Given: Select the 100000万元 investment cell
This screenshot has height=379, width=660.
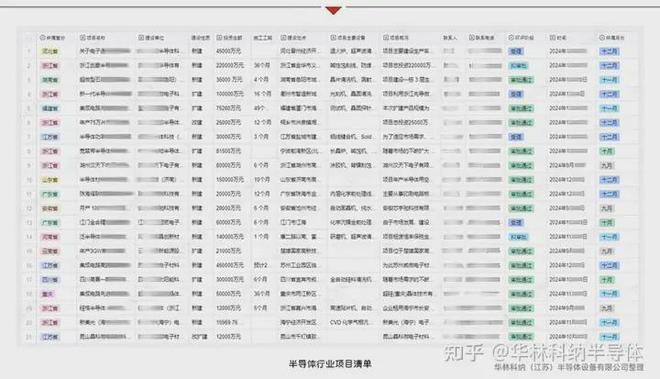Looking at the screenshot, I should [x=230, y=93].
